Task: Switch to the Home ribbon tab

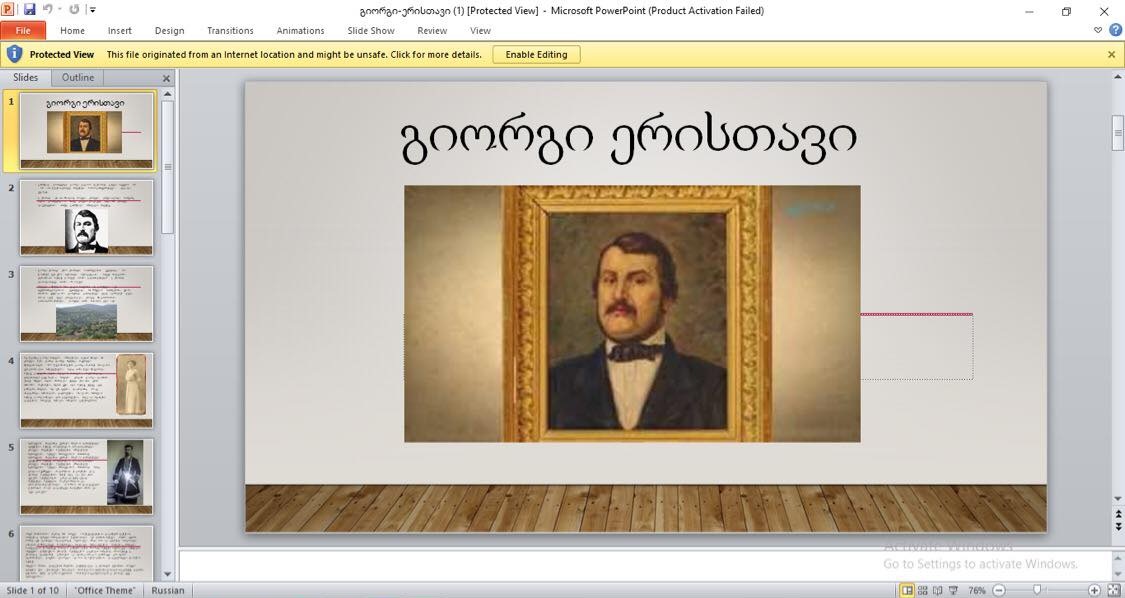Action: click(72, 31)
